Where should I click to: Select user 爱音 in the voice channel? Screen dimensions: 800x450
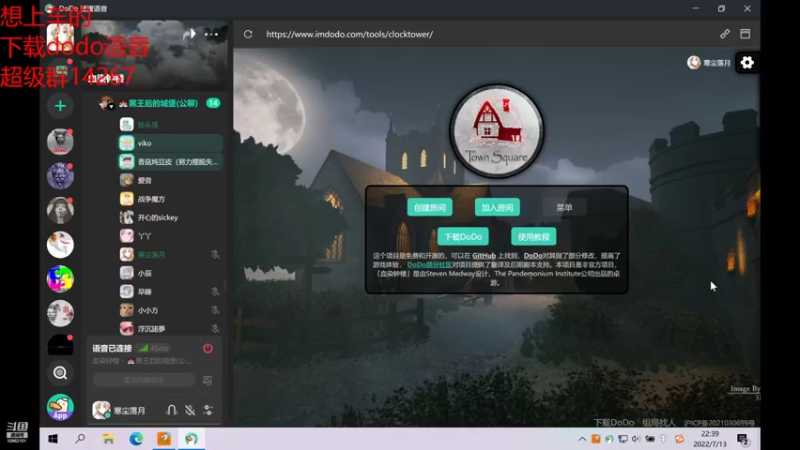170,180
